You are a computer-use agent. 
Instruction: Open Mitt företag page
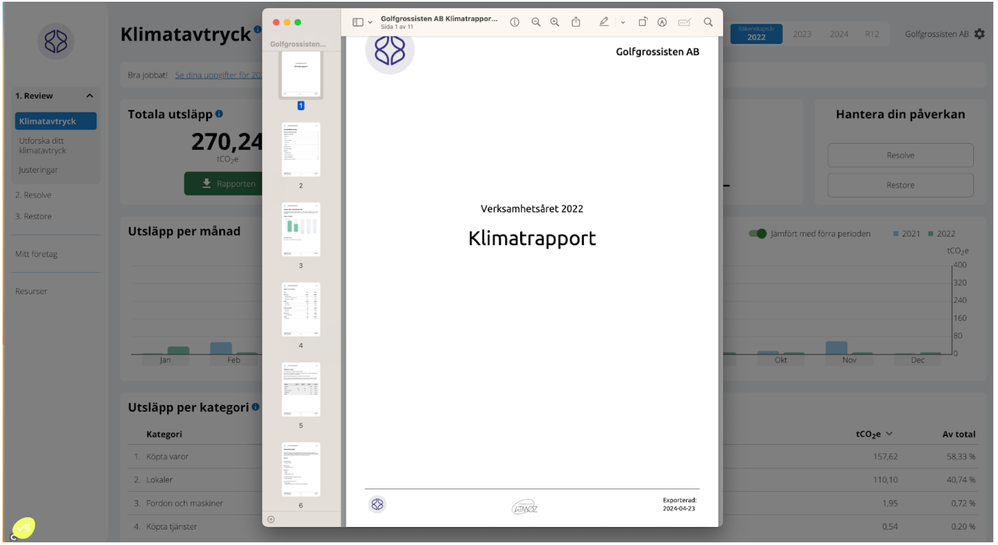36,254
